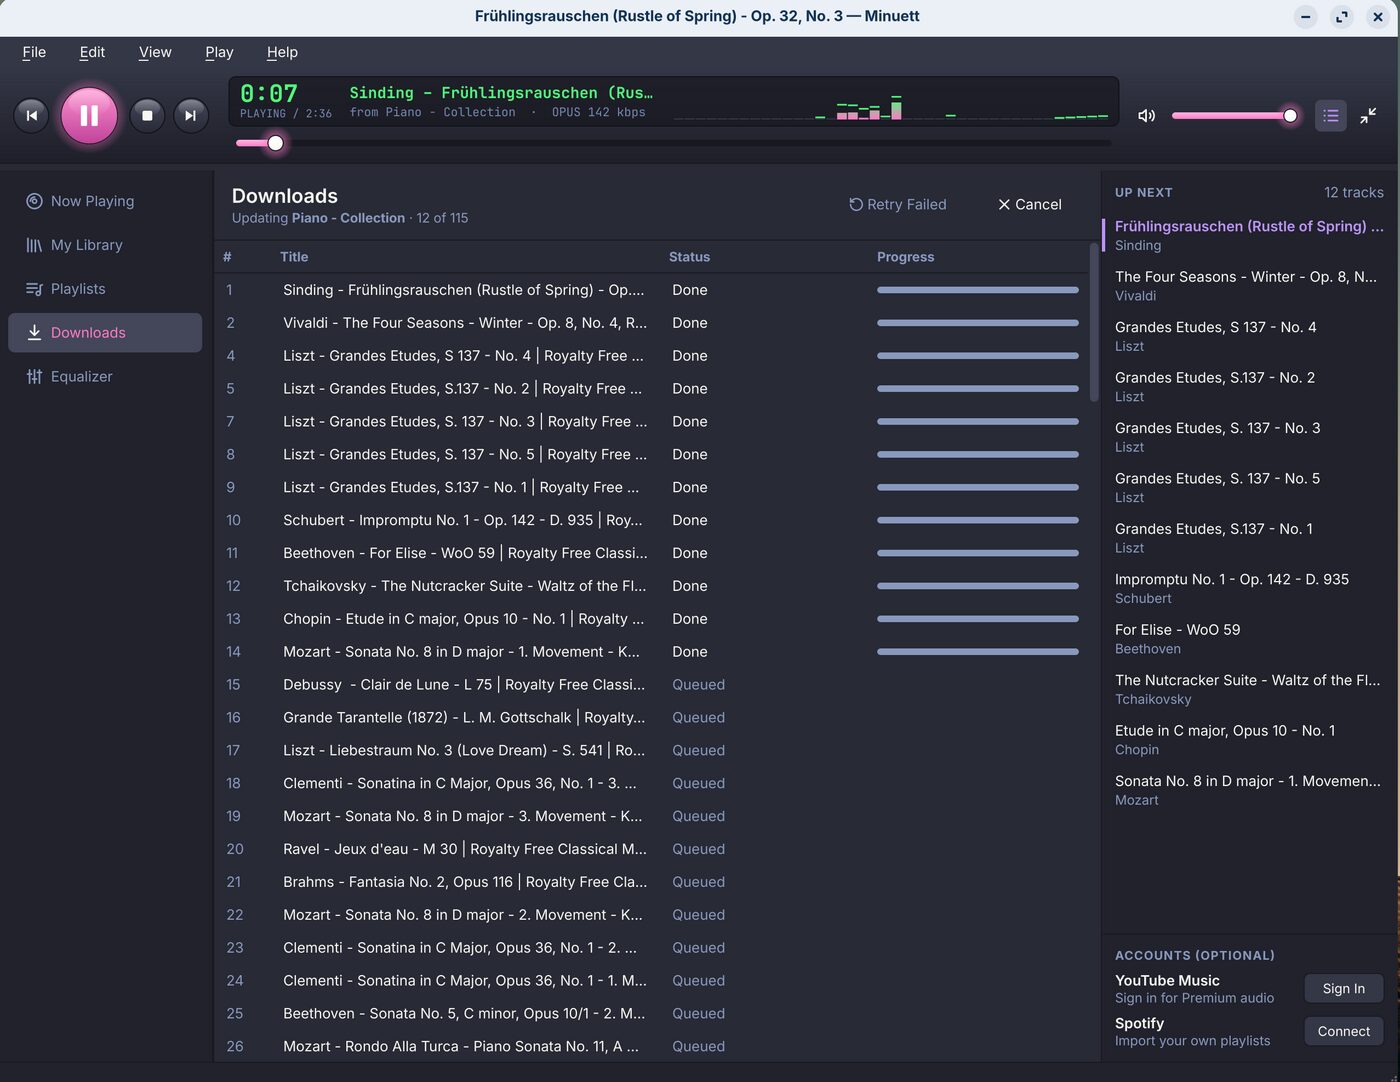The image size is (1400, 1082).
Task: Open the Edit menu
Action: (x=92, y=52)
